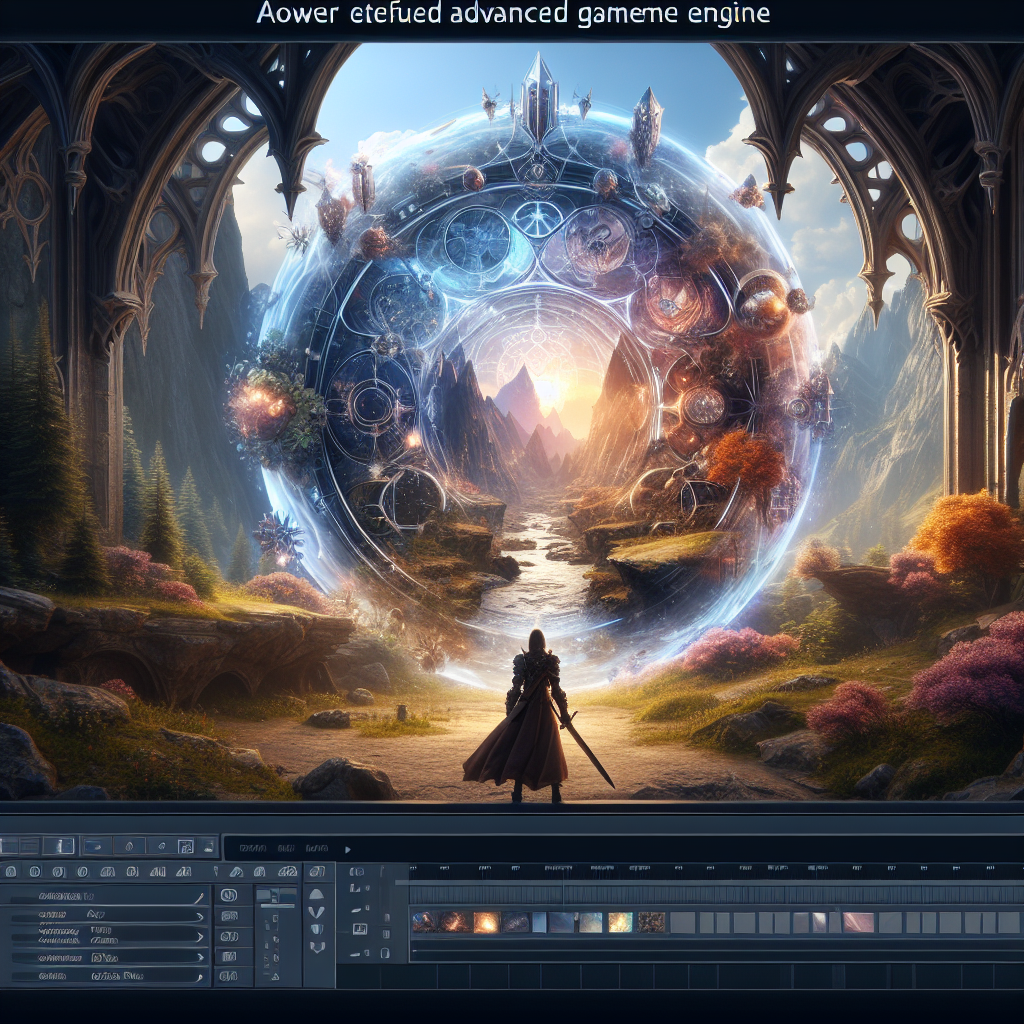Click the V-shaped down arrow icon

(x=317, y=913)
